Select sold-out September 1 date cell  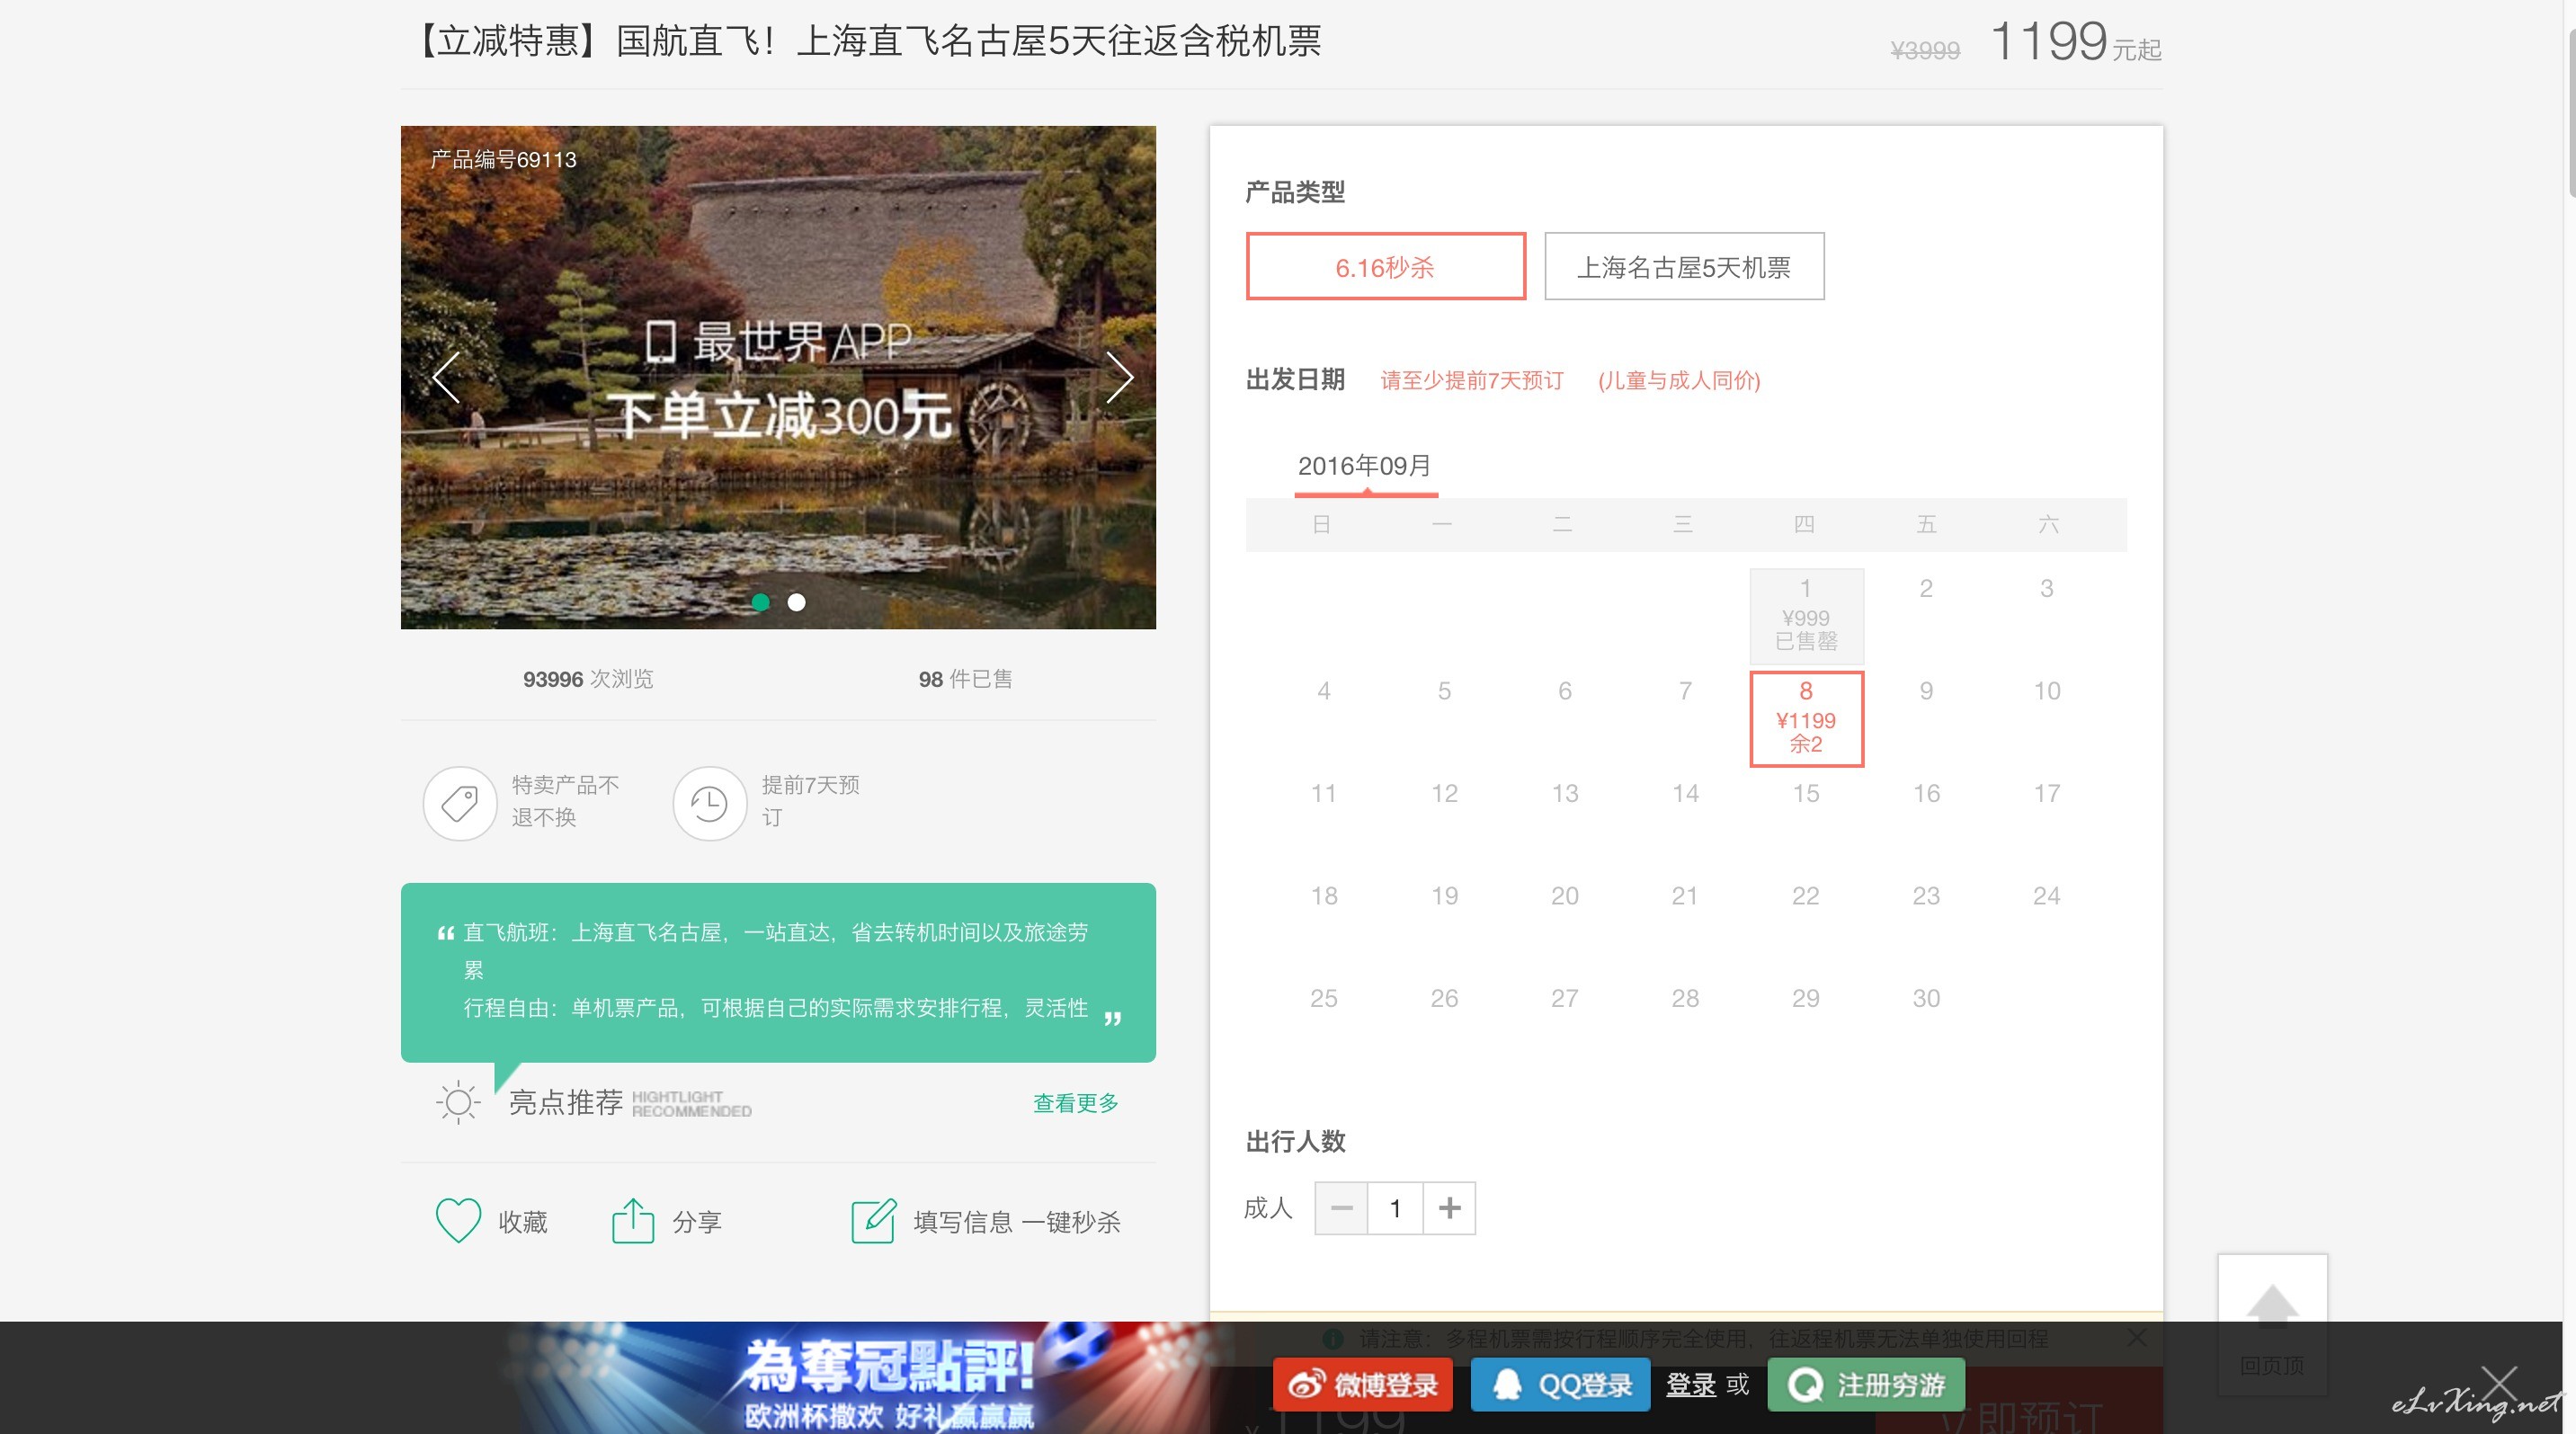(1806, 615)
